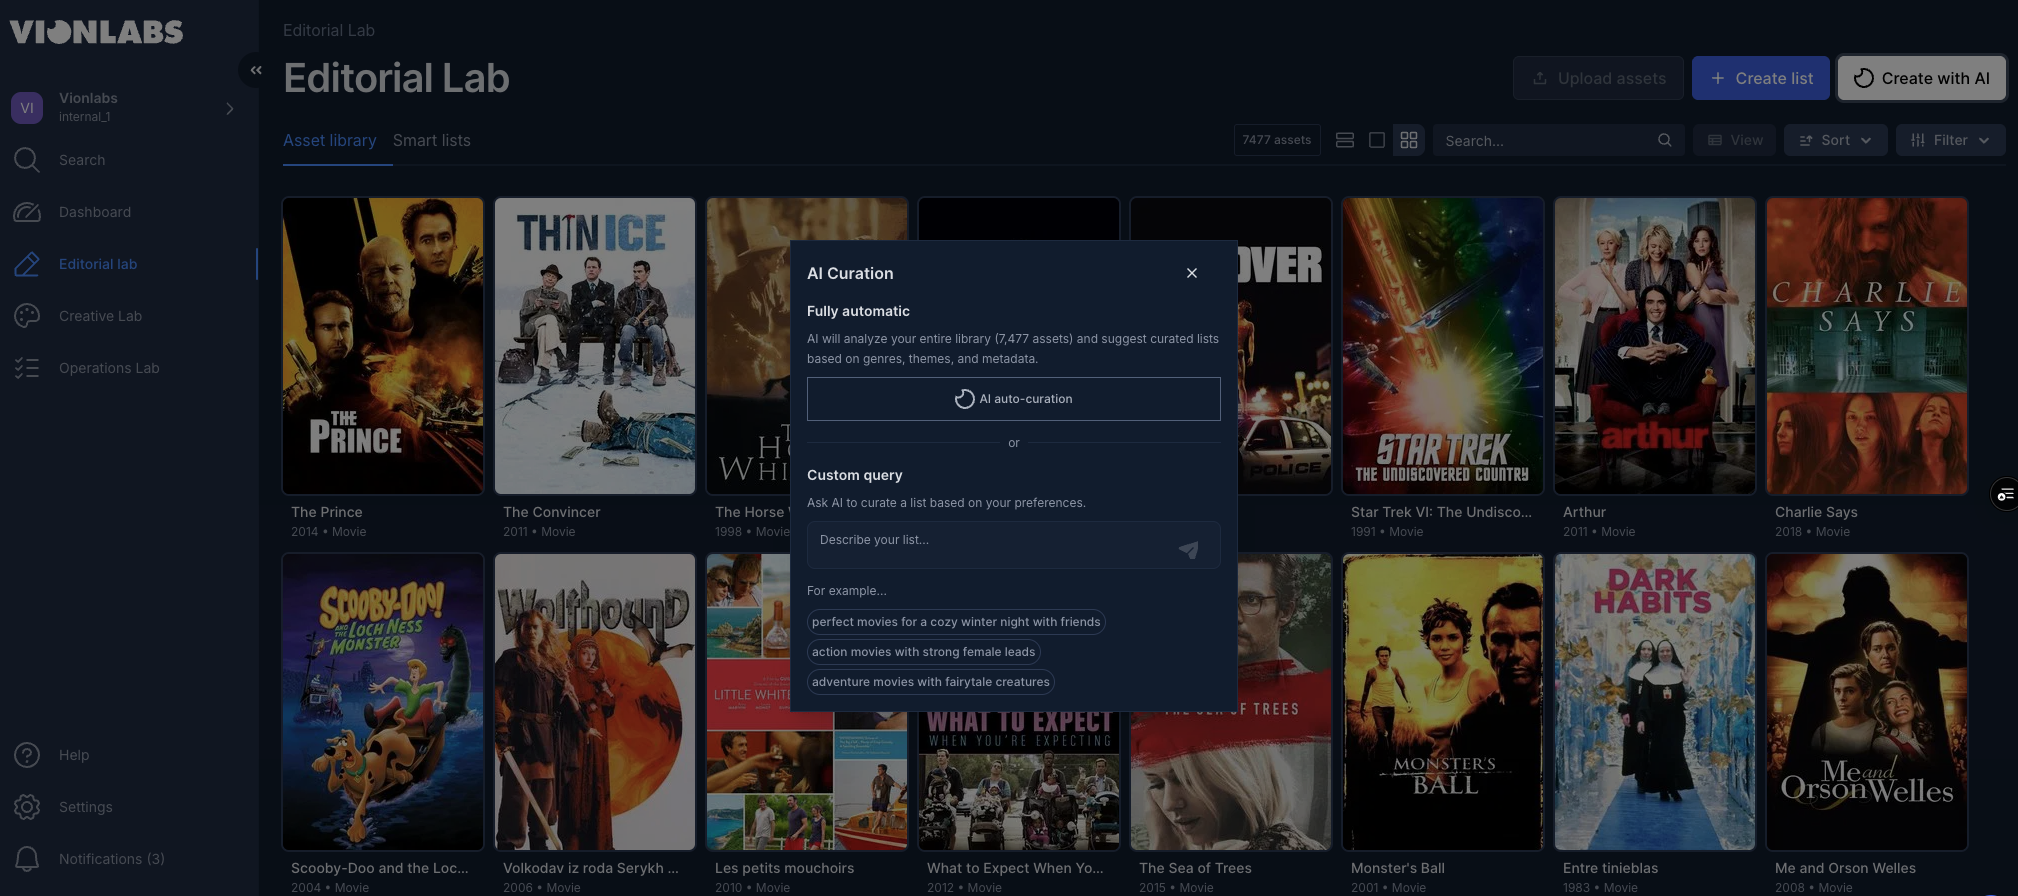Click the Vionlabs logo
2018x896 pixels.
pyautogui.click(x=96, y=32)
